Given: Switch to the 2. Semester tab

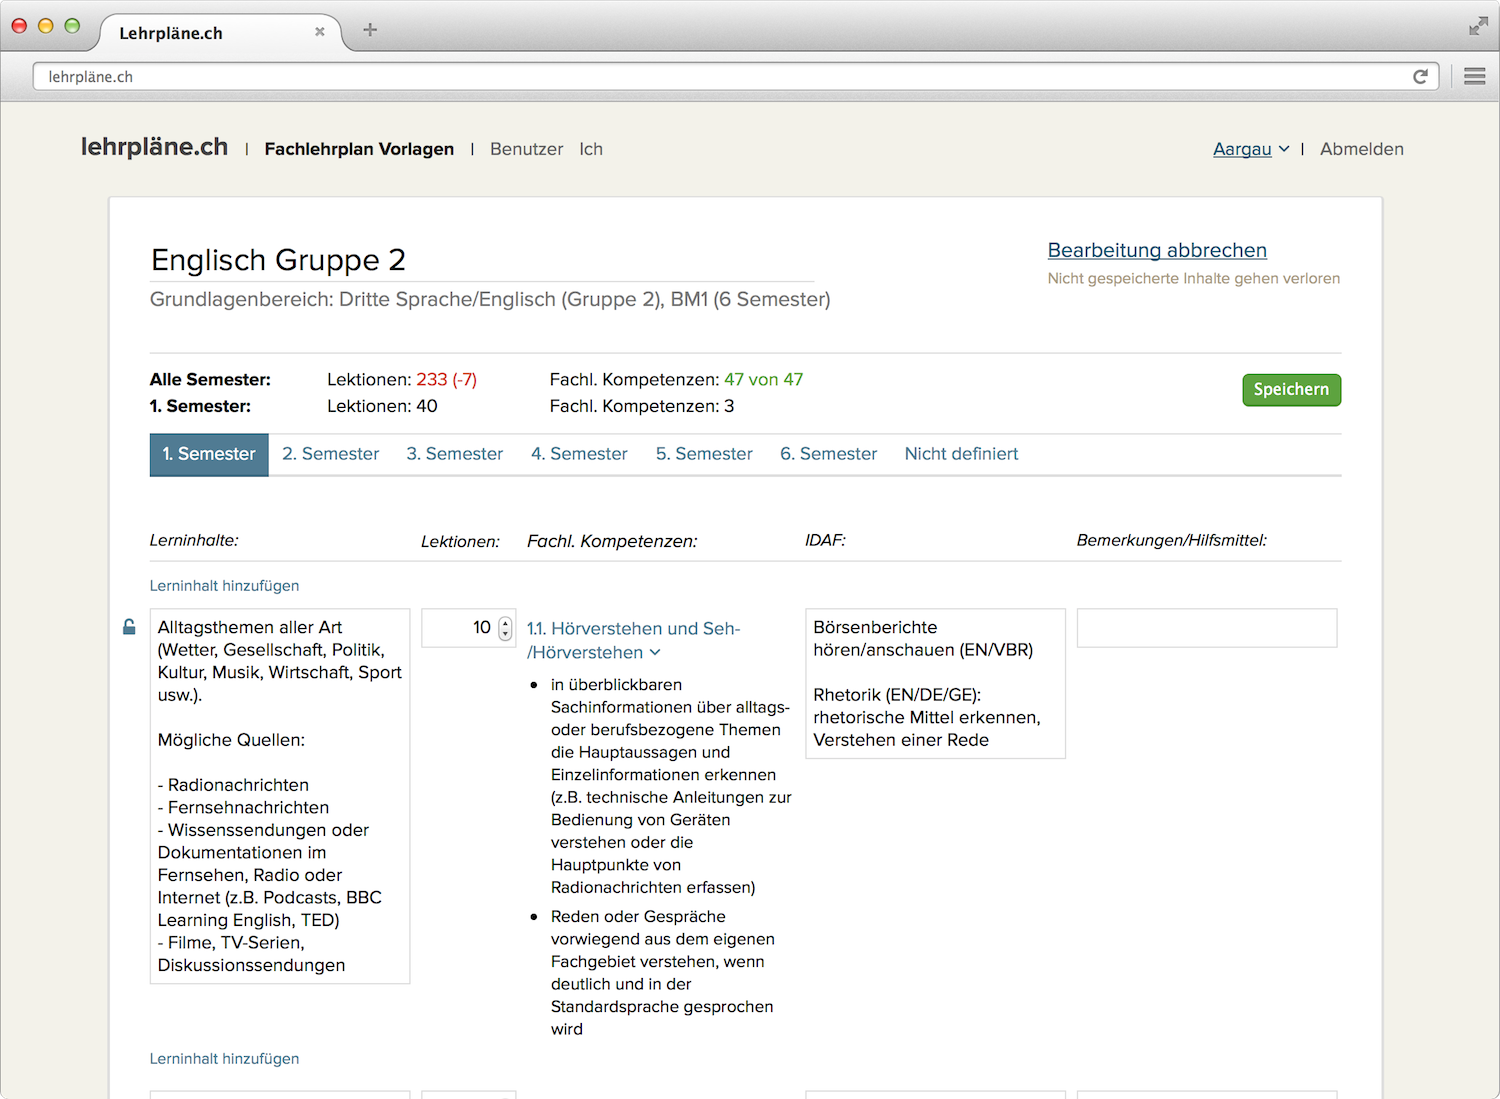Looking at the screenshot, I should (x=331, y=454).
